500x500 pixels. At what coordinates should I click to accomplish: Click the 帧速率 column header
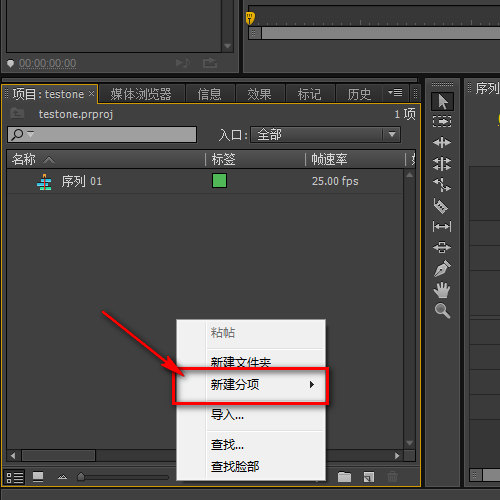pyautogui.click(x=329, y=159)
